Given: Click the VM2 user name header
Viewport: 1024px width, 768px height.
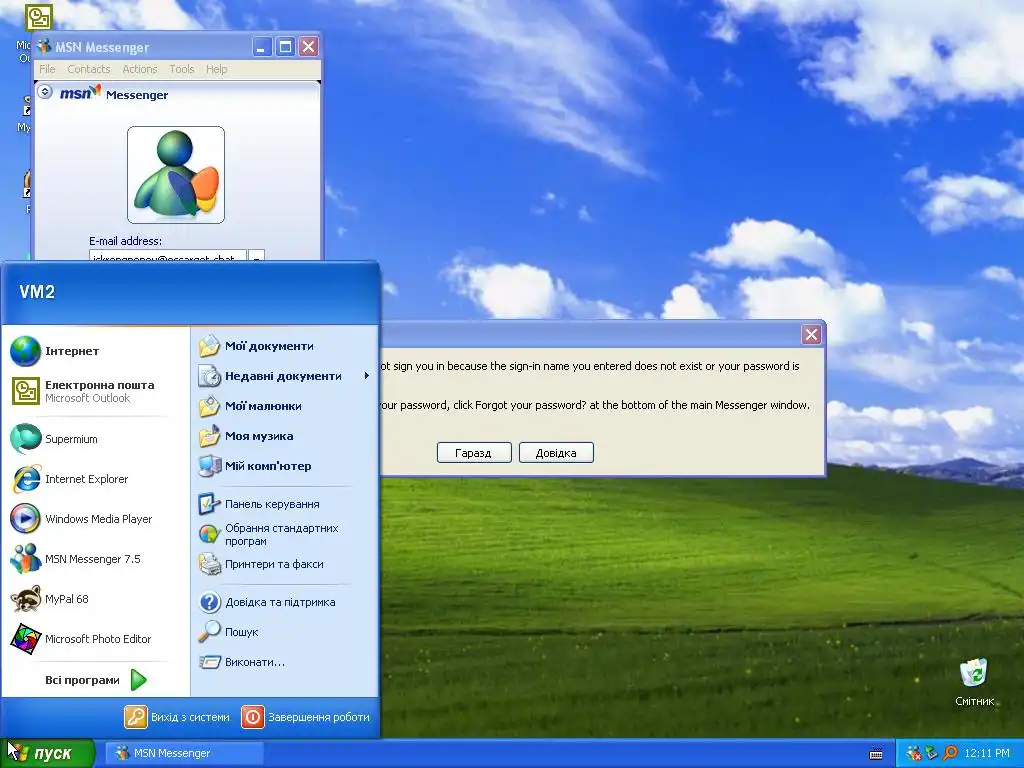Looking at the screenshot, I should (x=37, y=292).
